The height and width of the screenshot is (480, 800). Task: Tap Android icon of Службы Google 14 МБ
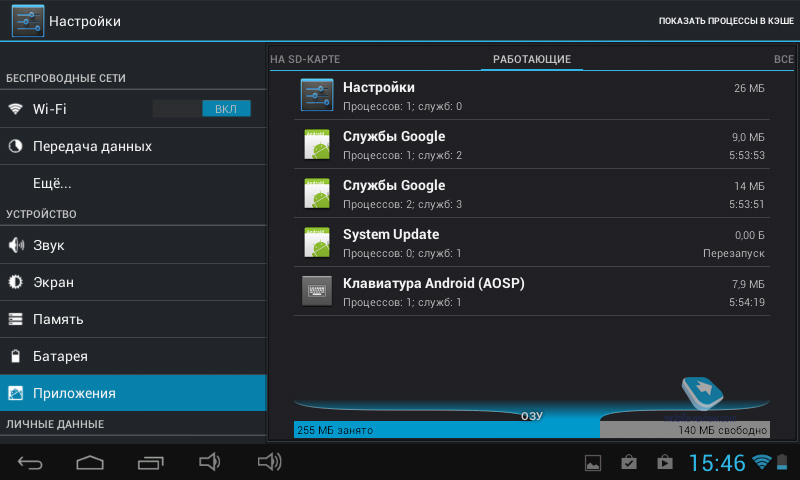click(317, 193)
